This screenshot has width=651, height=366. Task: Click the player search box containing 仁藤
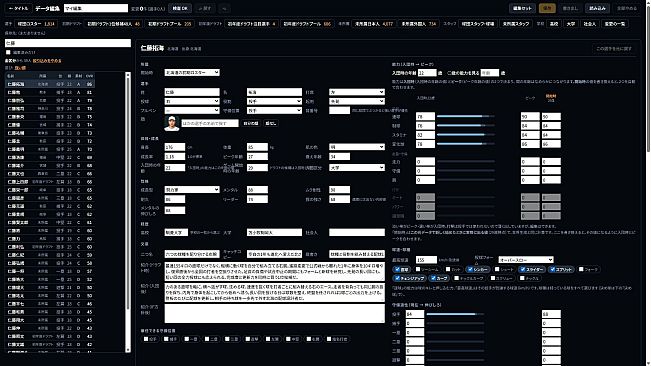(x=68, y=43)
